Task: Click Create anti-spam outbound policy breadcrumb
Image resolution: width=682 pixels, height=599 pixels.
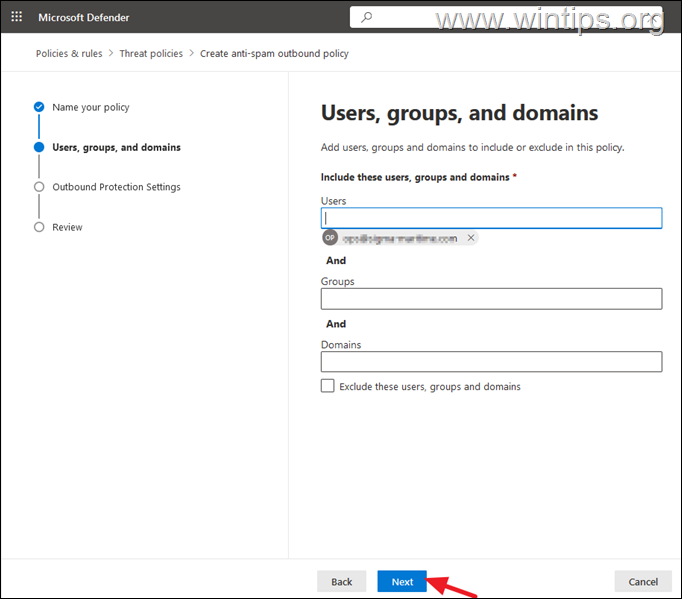Action: pyautogui.click(x=274, y=54)
